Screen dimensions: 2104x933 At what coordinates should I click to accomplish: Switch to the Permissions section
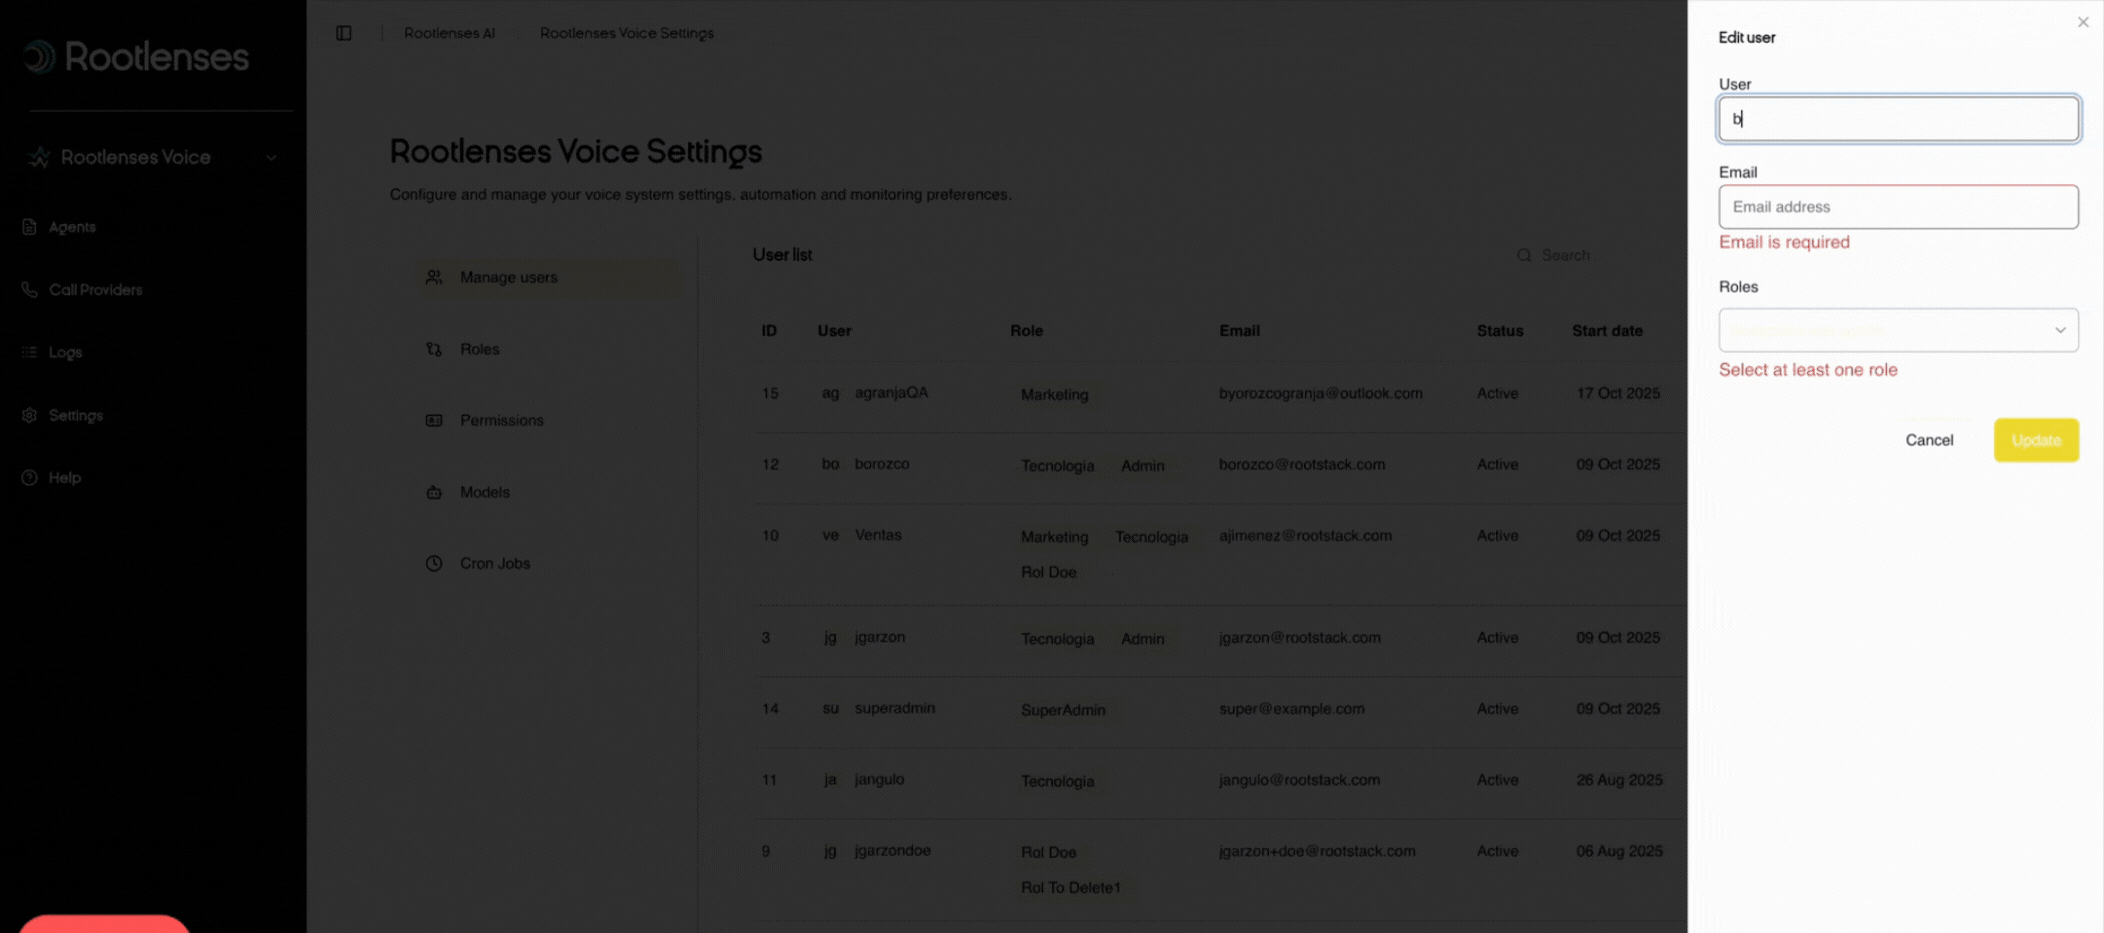coord(501,421)
